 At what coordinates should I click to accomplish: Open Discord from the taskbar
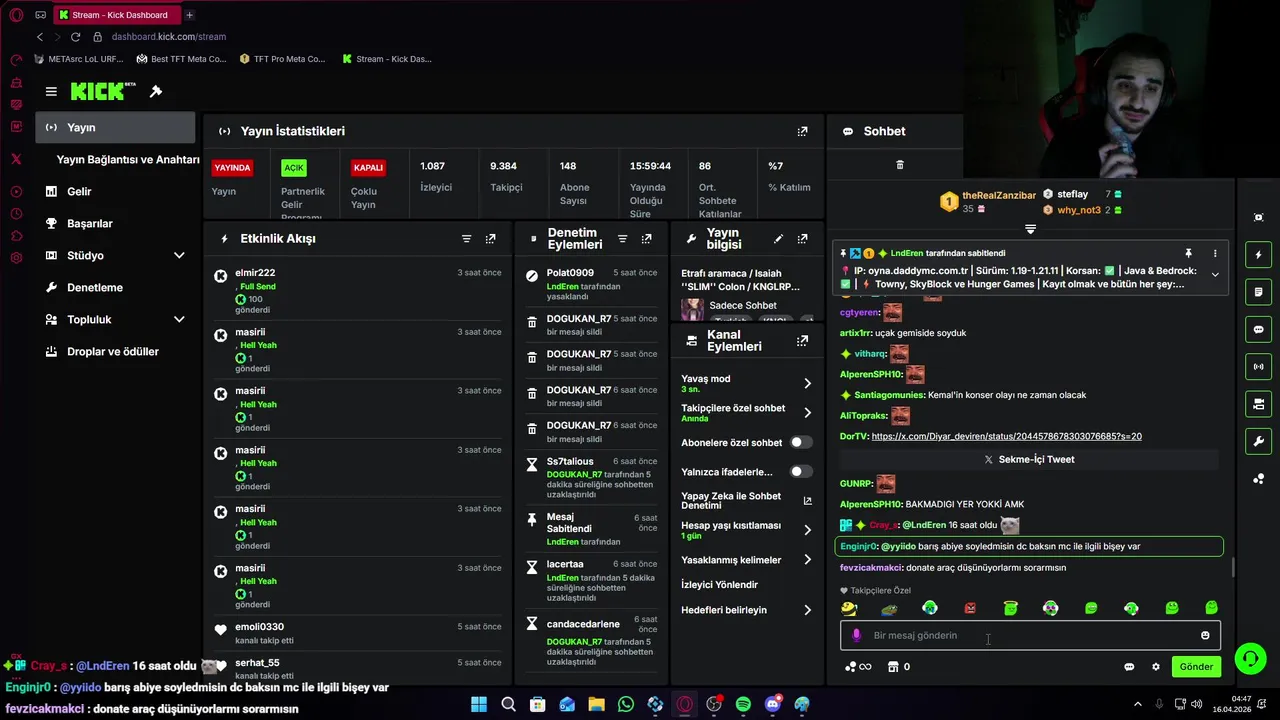click(x=773, y=704)
